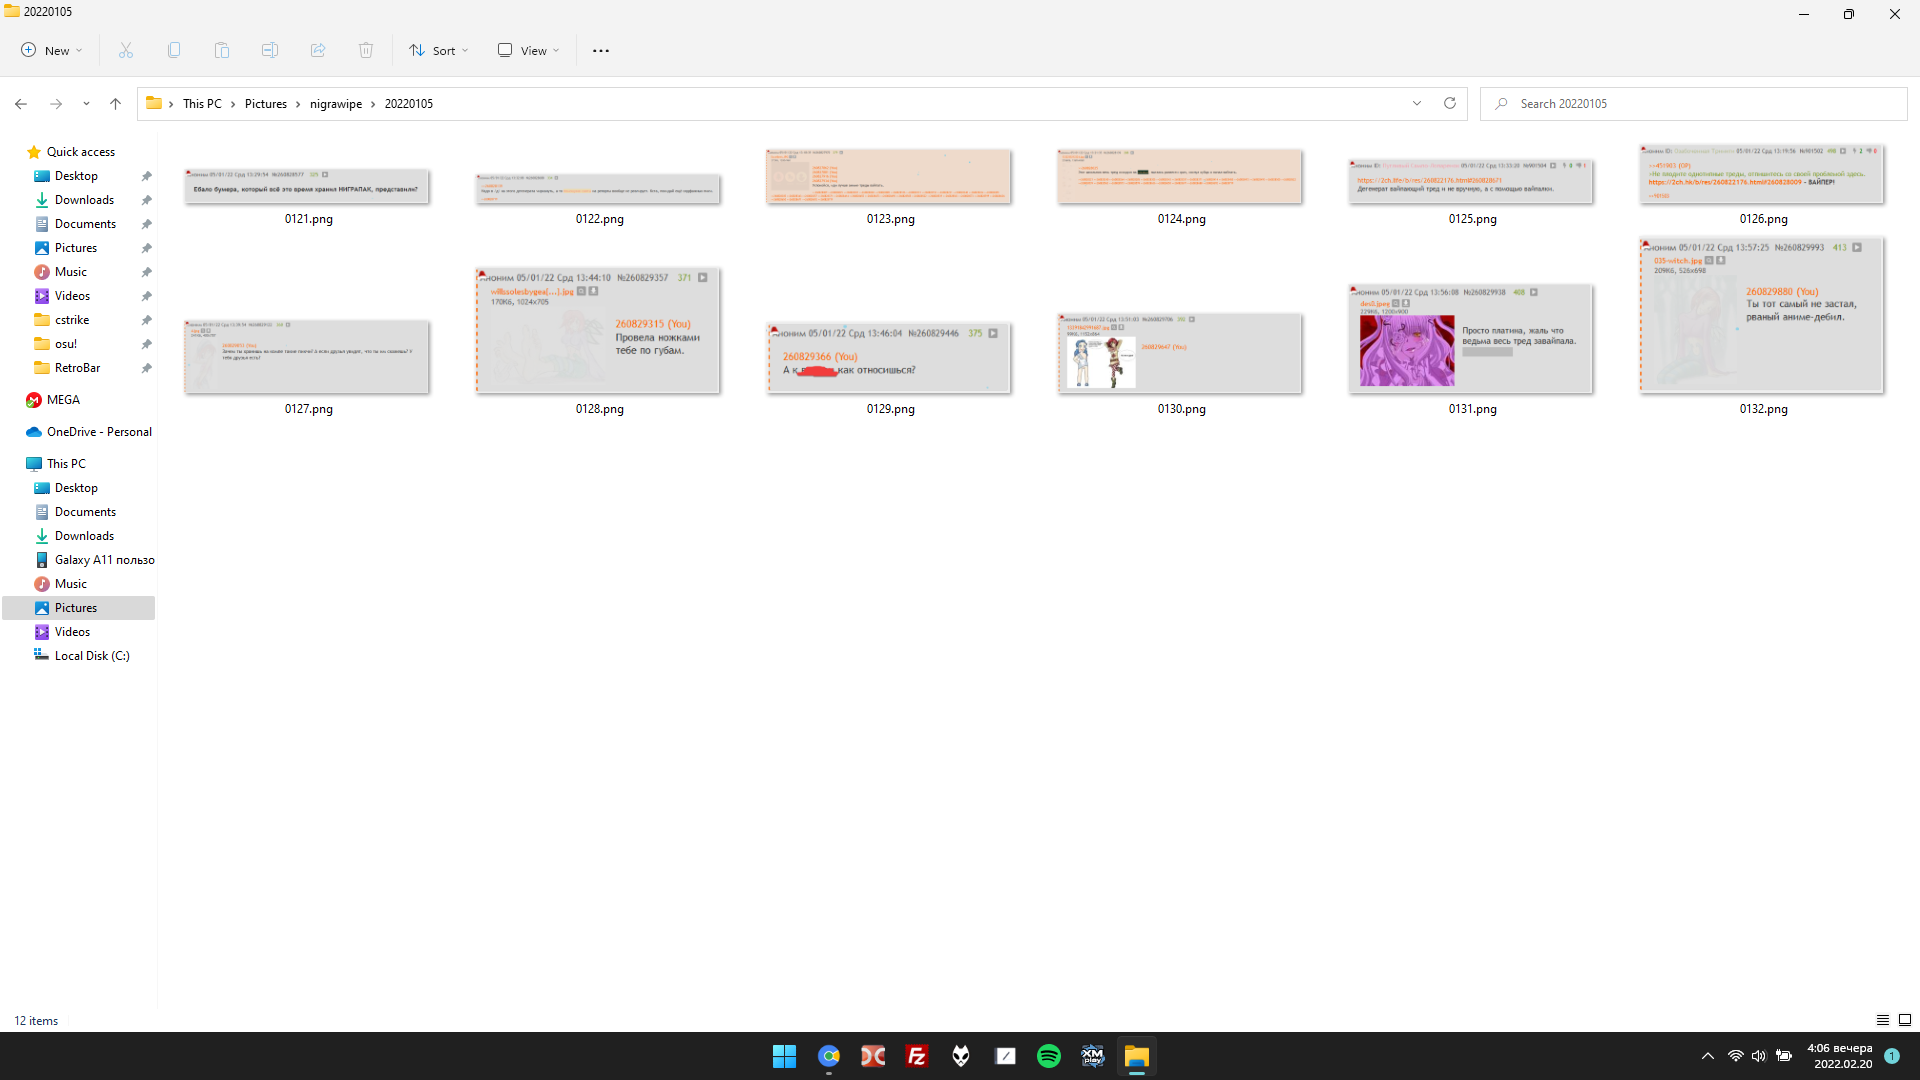Click the Cut icon in toolbar

(x=126, y=50)
